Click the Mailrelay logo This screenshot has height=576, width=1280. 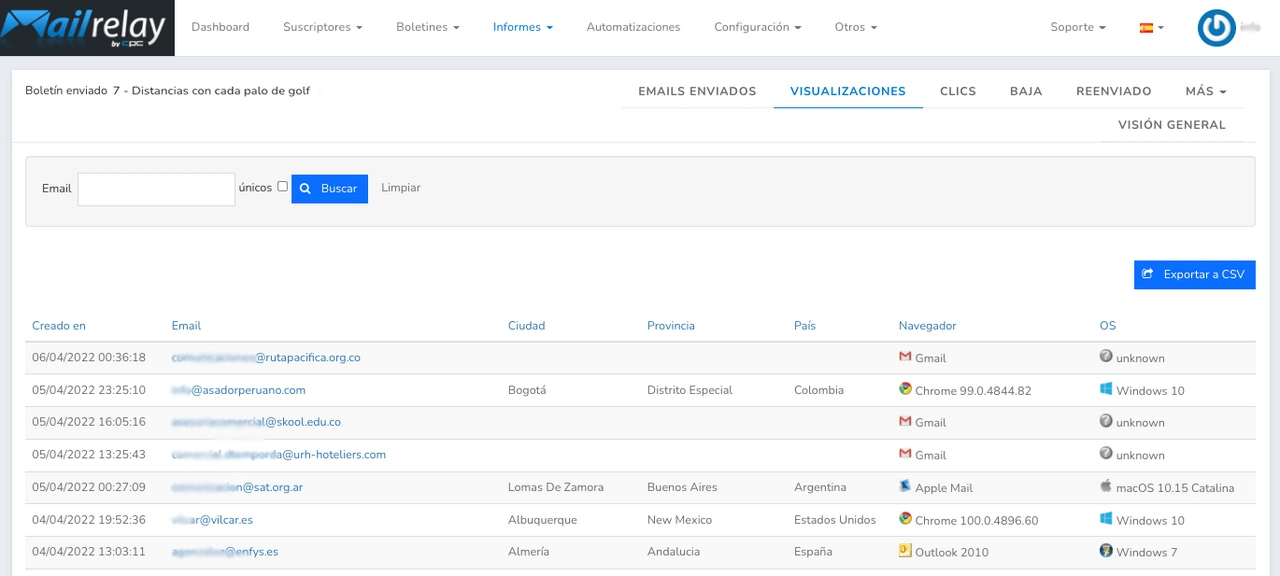point(87,28)
